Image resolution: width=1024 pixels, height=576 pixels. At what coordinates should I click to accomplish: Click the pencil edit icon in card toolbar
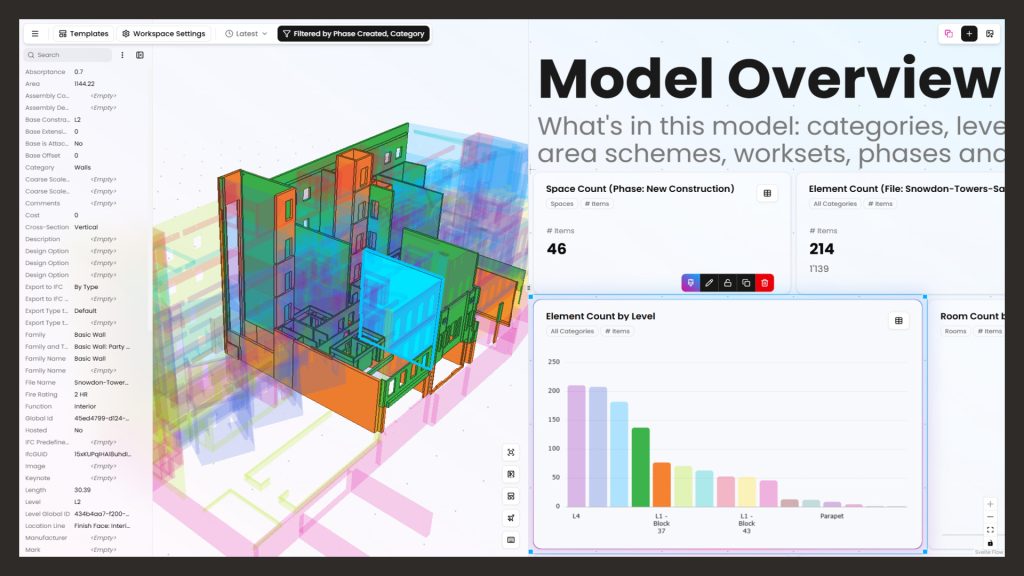coord(709,283)
